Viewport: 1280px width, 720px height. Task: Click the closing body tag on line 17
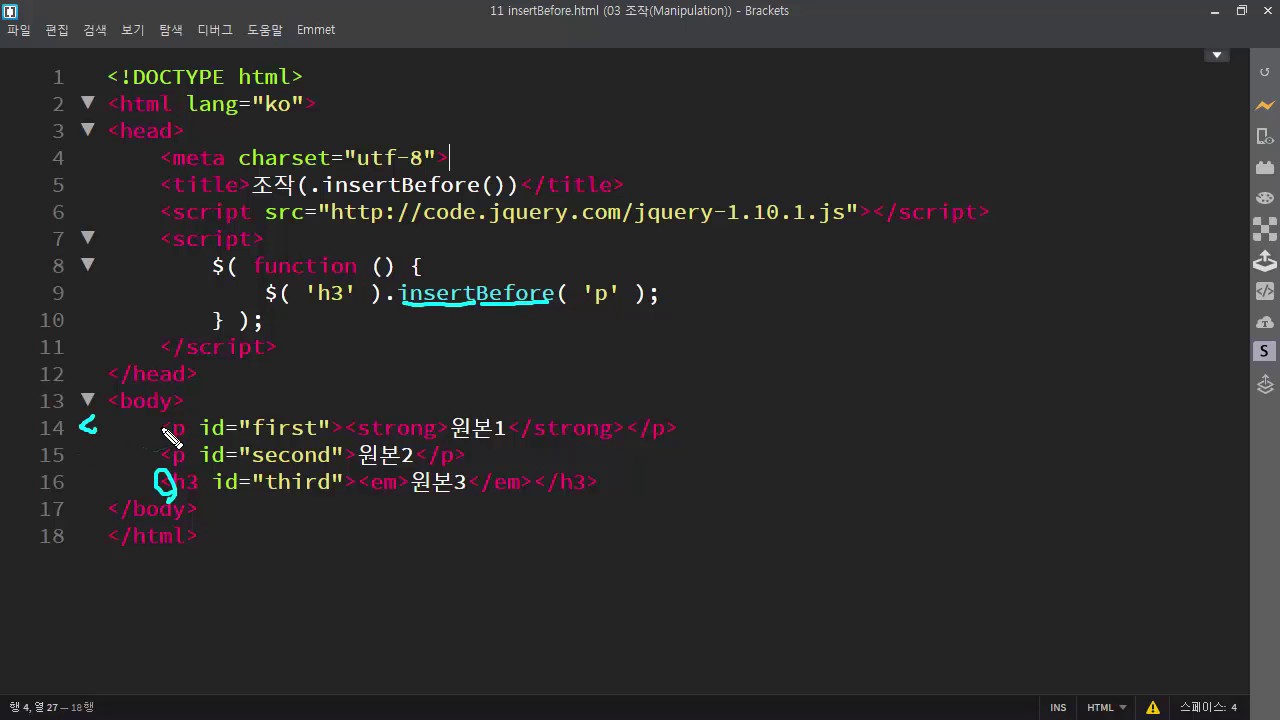point(153,509)
